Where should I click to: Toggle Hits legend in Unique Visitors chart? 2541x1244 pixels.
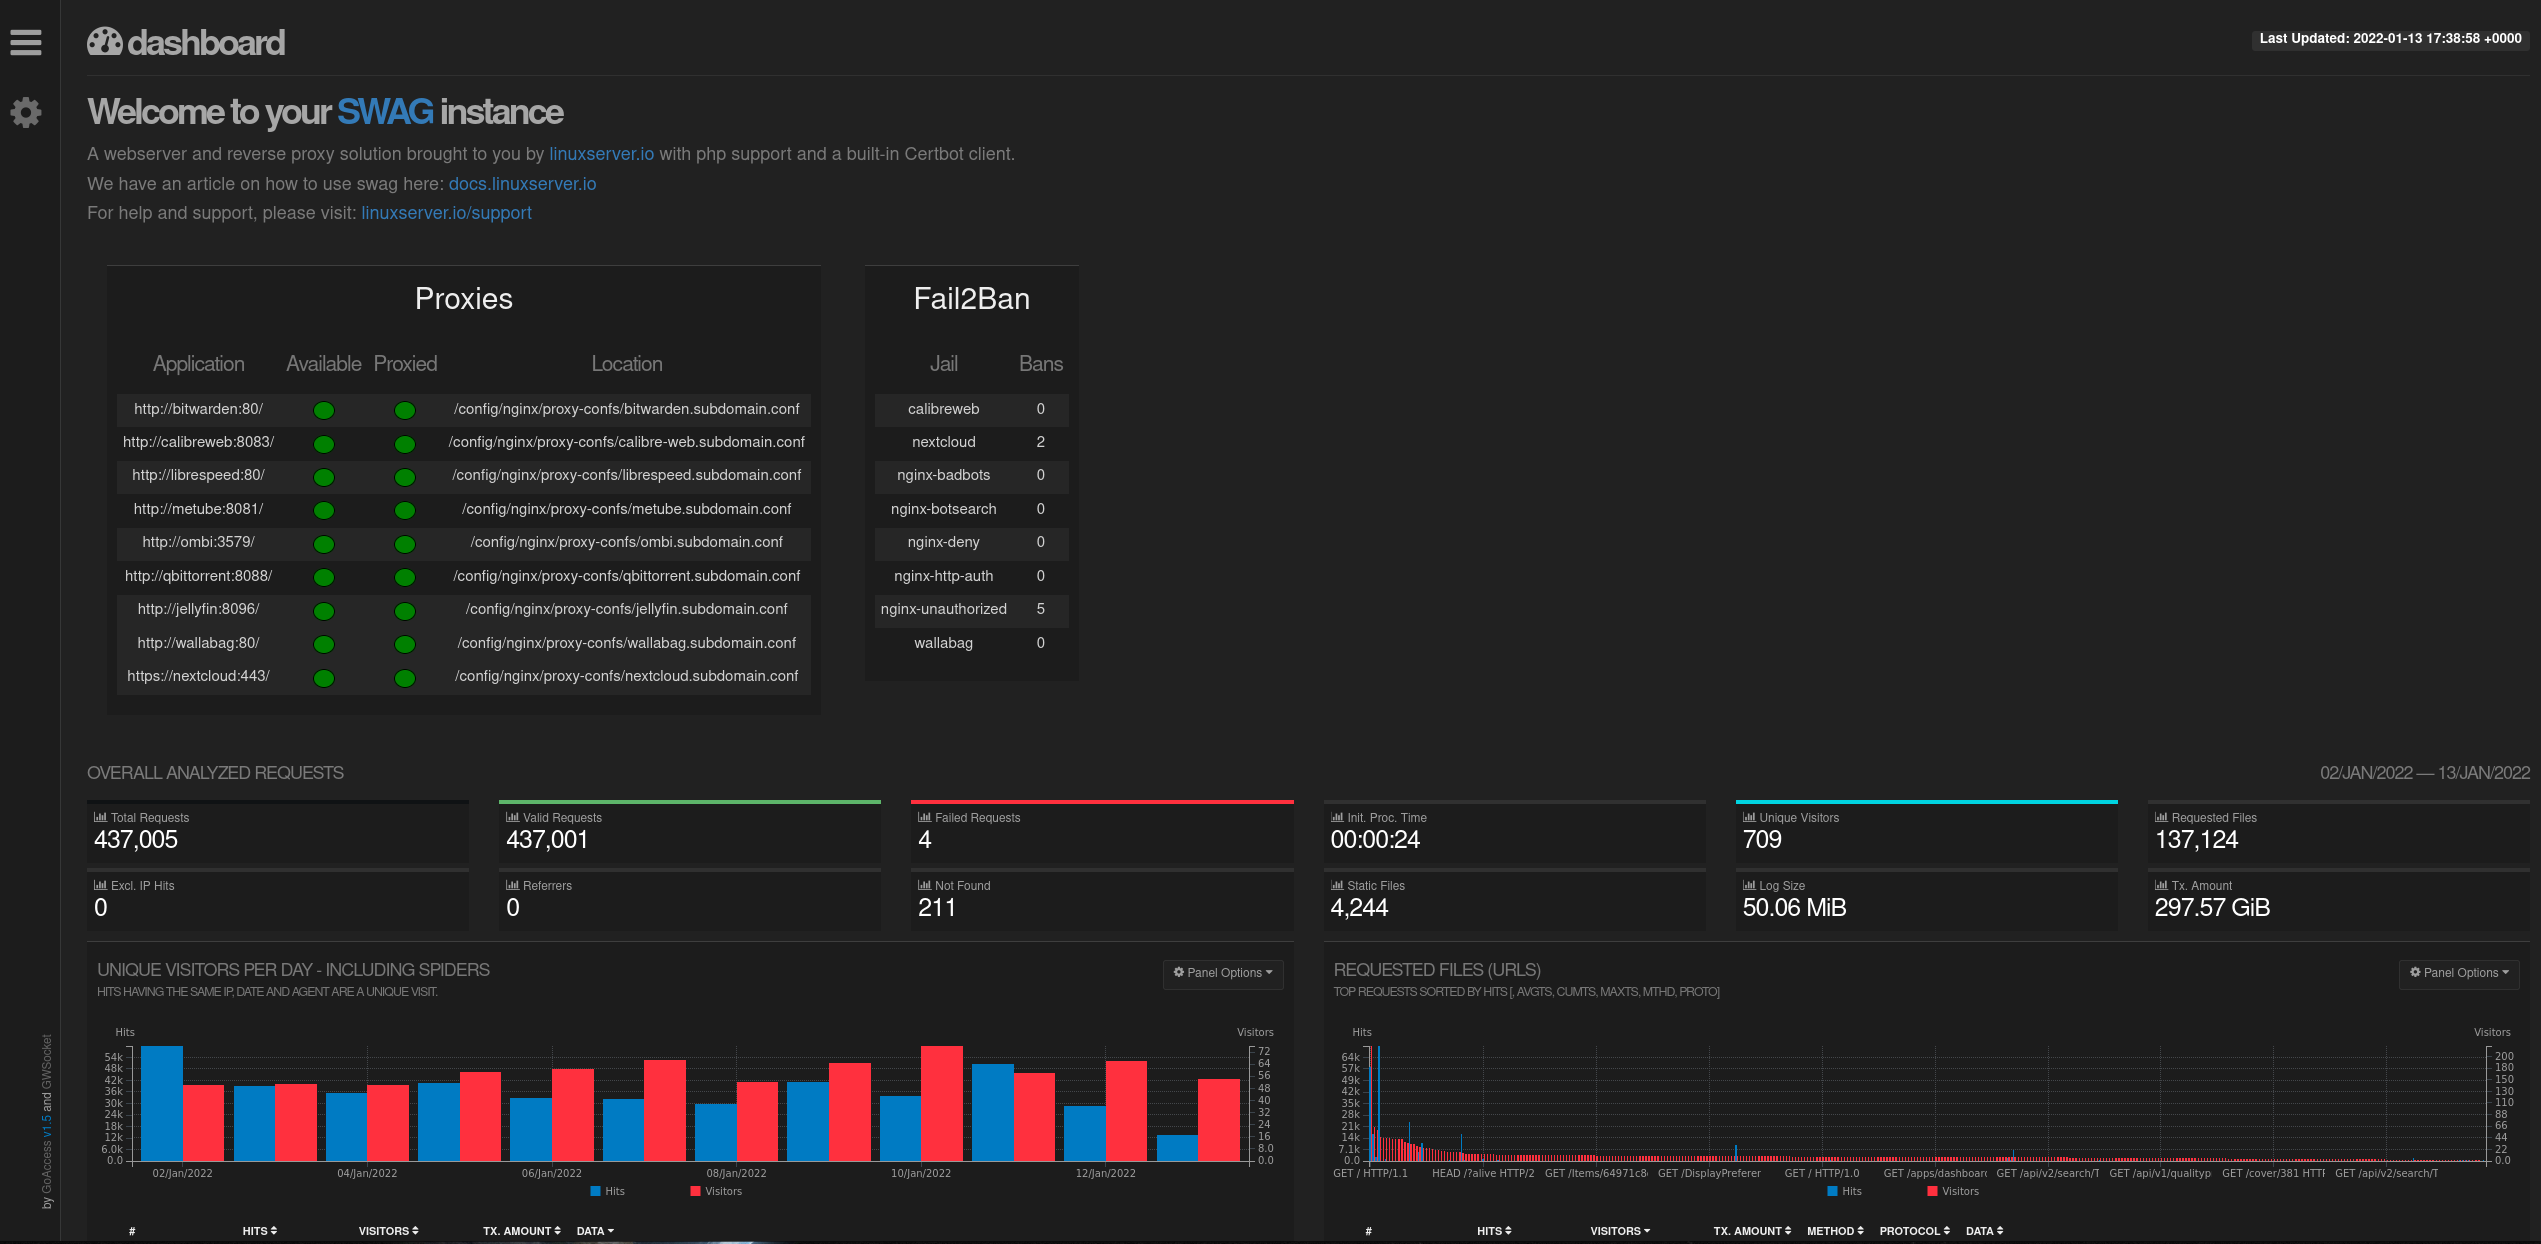tap(608, 1191)
